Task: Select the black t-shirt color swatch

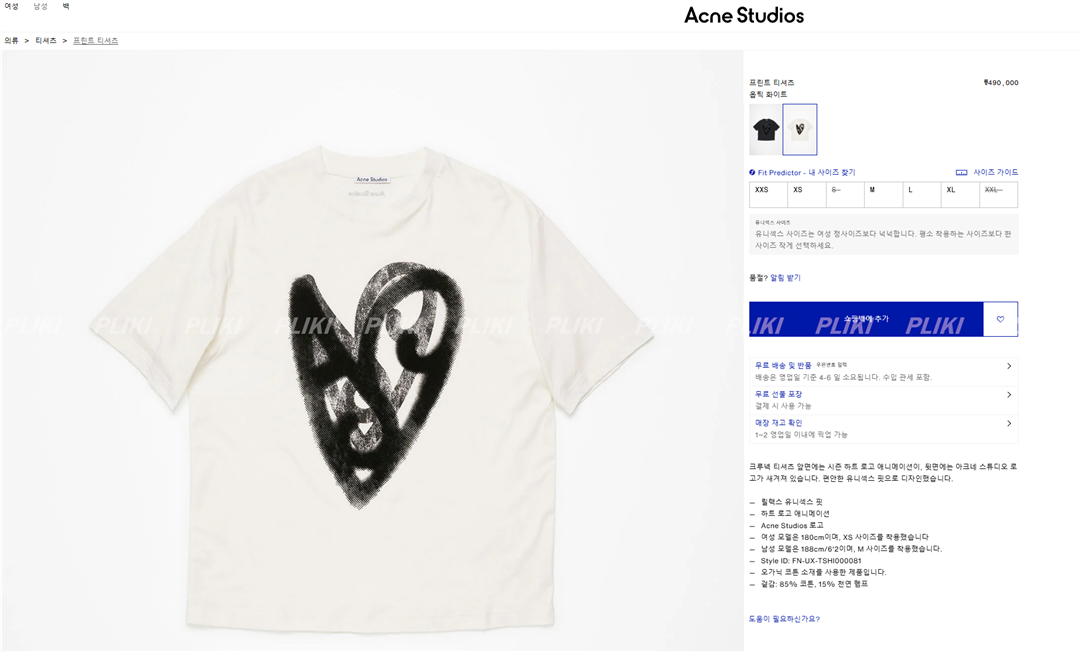Action: click(765, 129)
